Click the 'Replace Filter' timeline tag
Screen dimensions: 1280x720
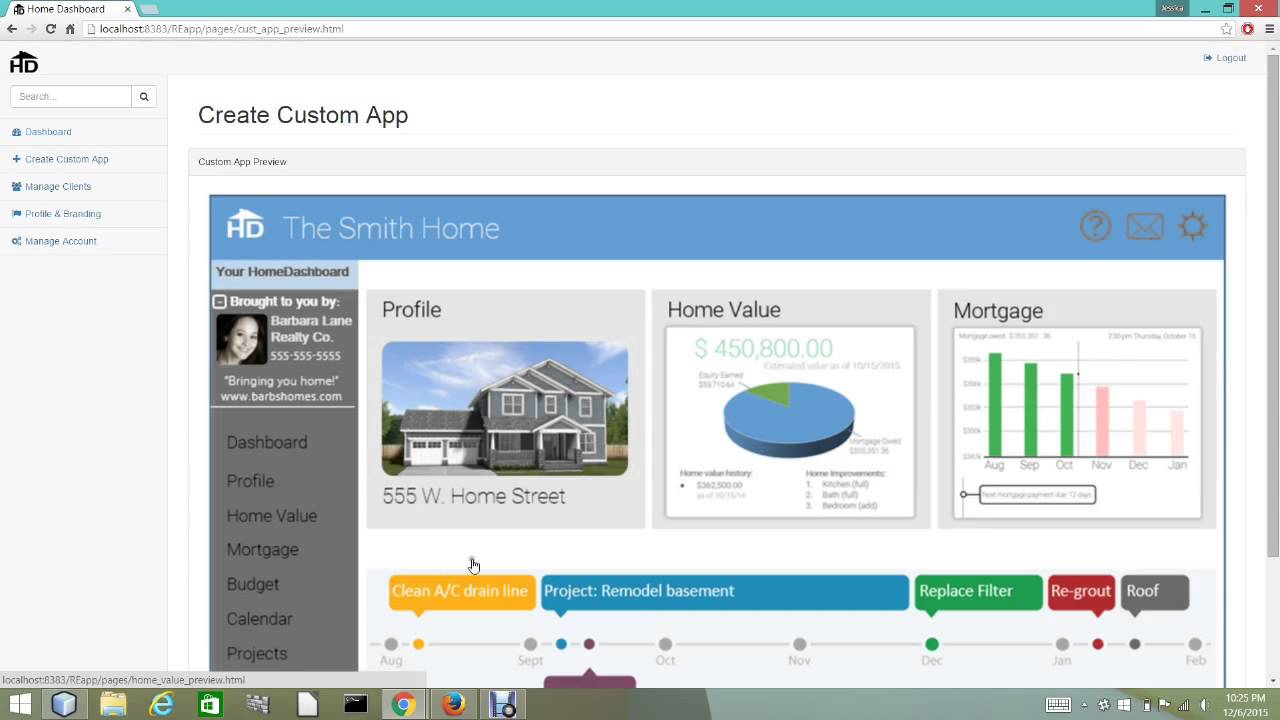pyautogui.click(x=978, y=591)
